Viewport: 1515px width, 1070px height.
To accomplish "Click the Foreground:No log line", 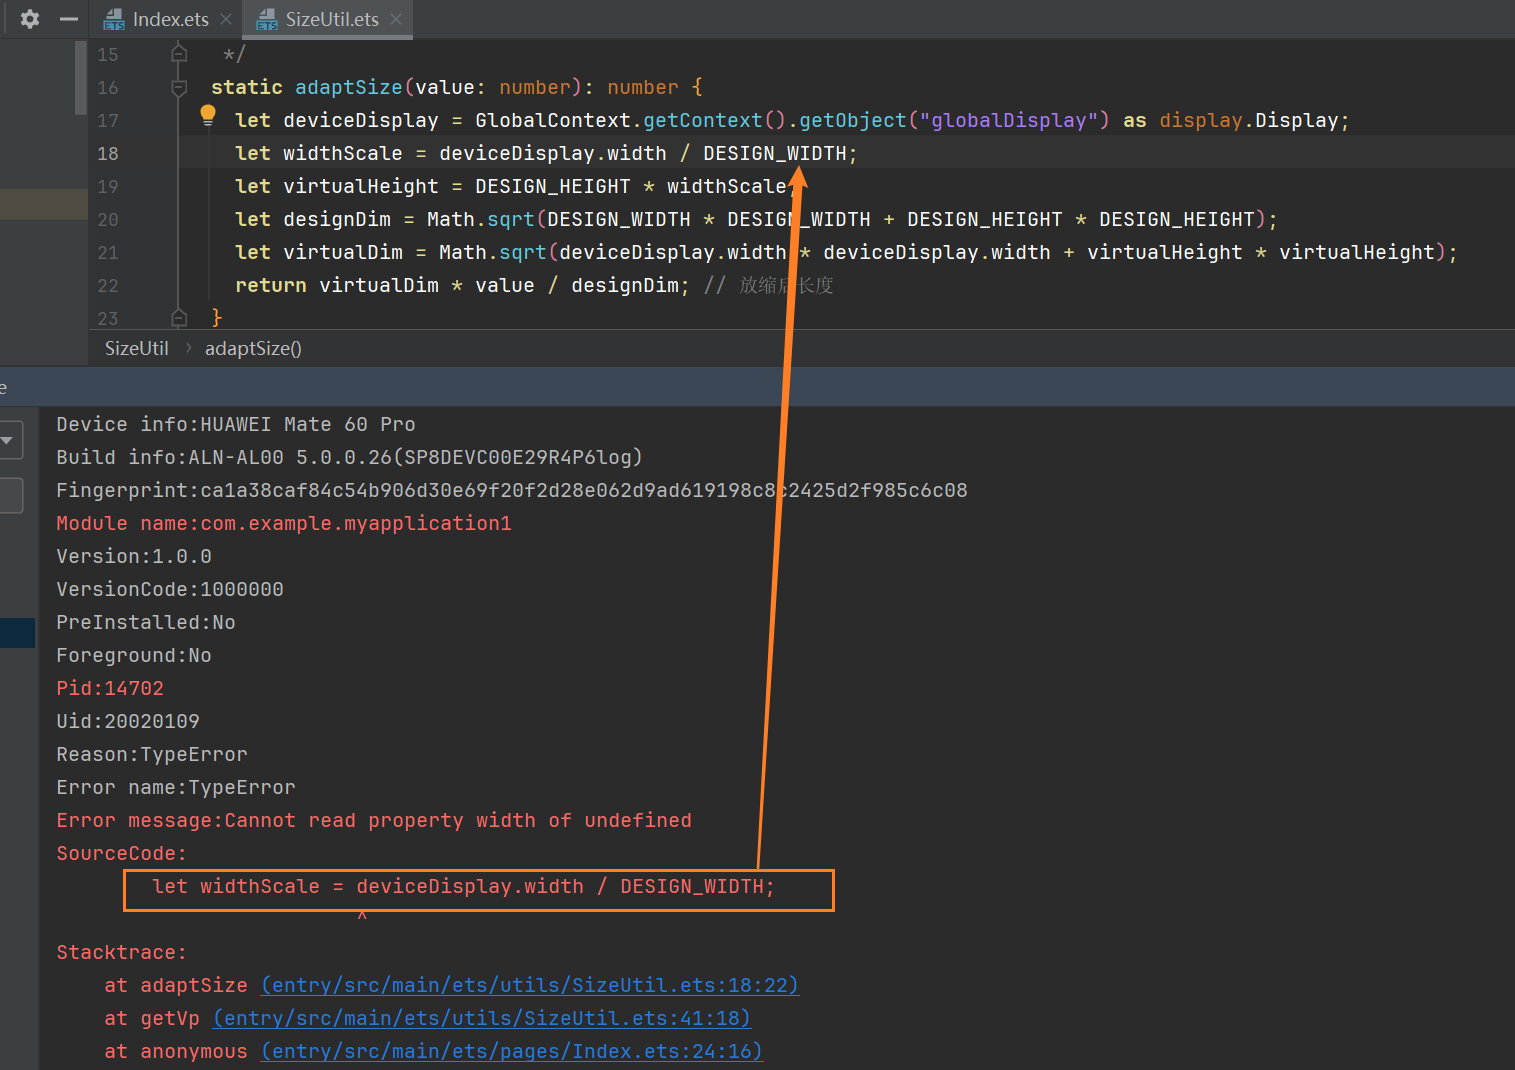I will tap(134, 655).
